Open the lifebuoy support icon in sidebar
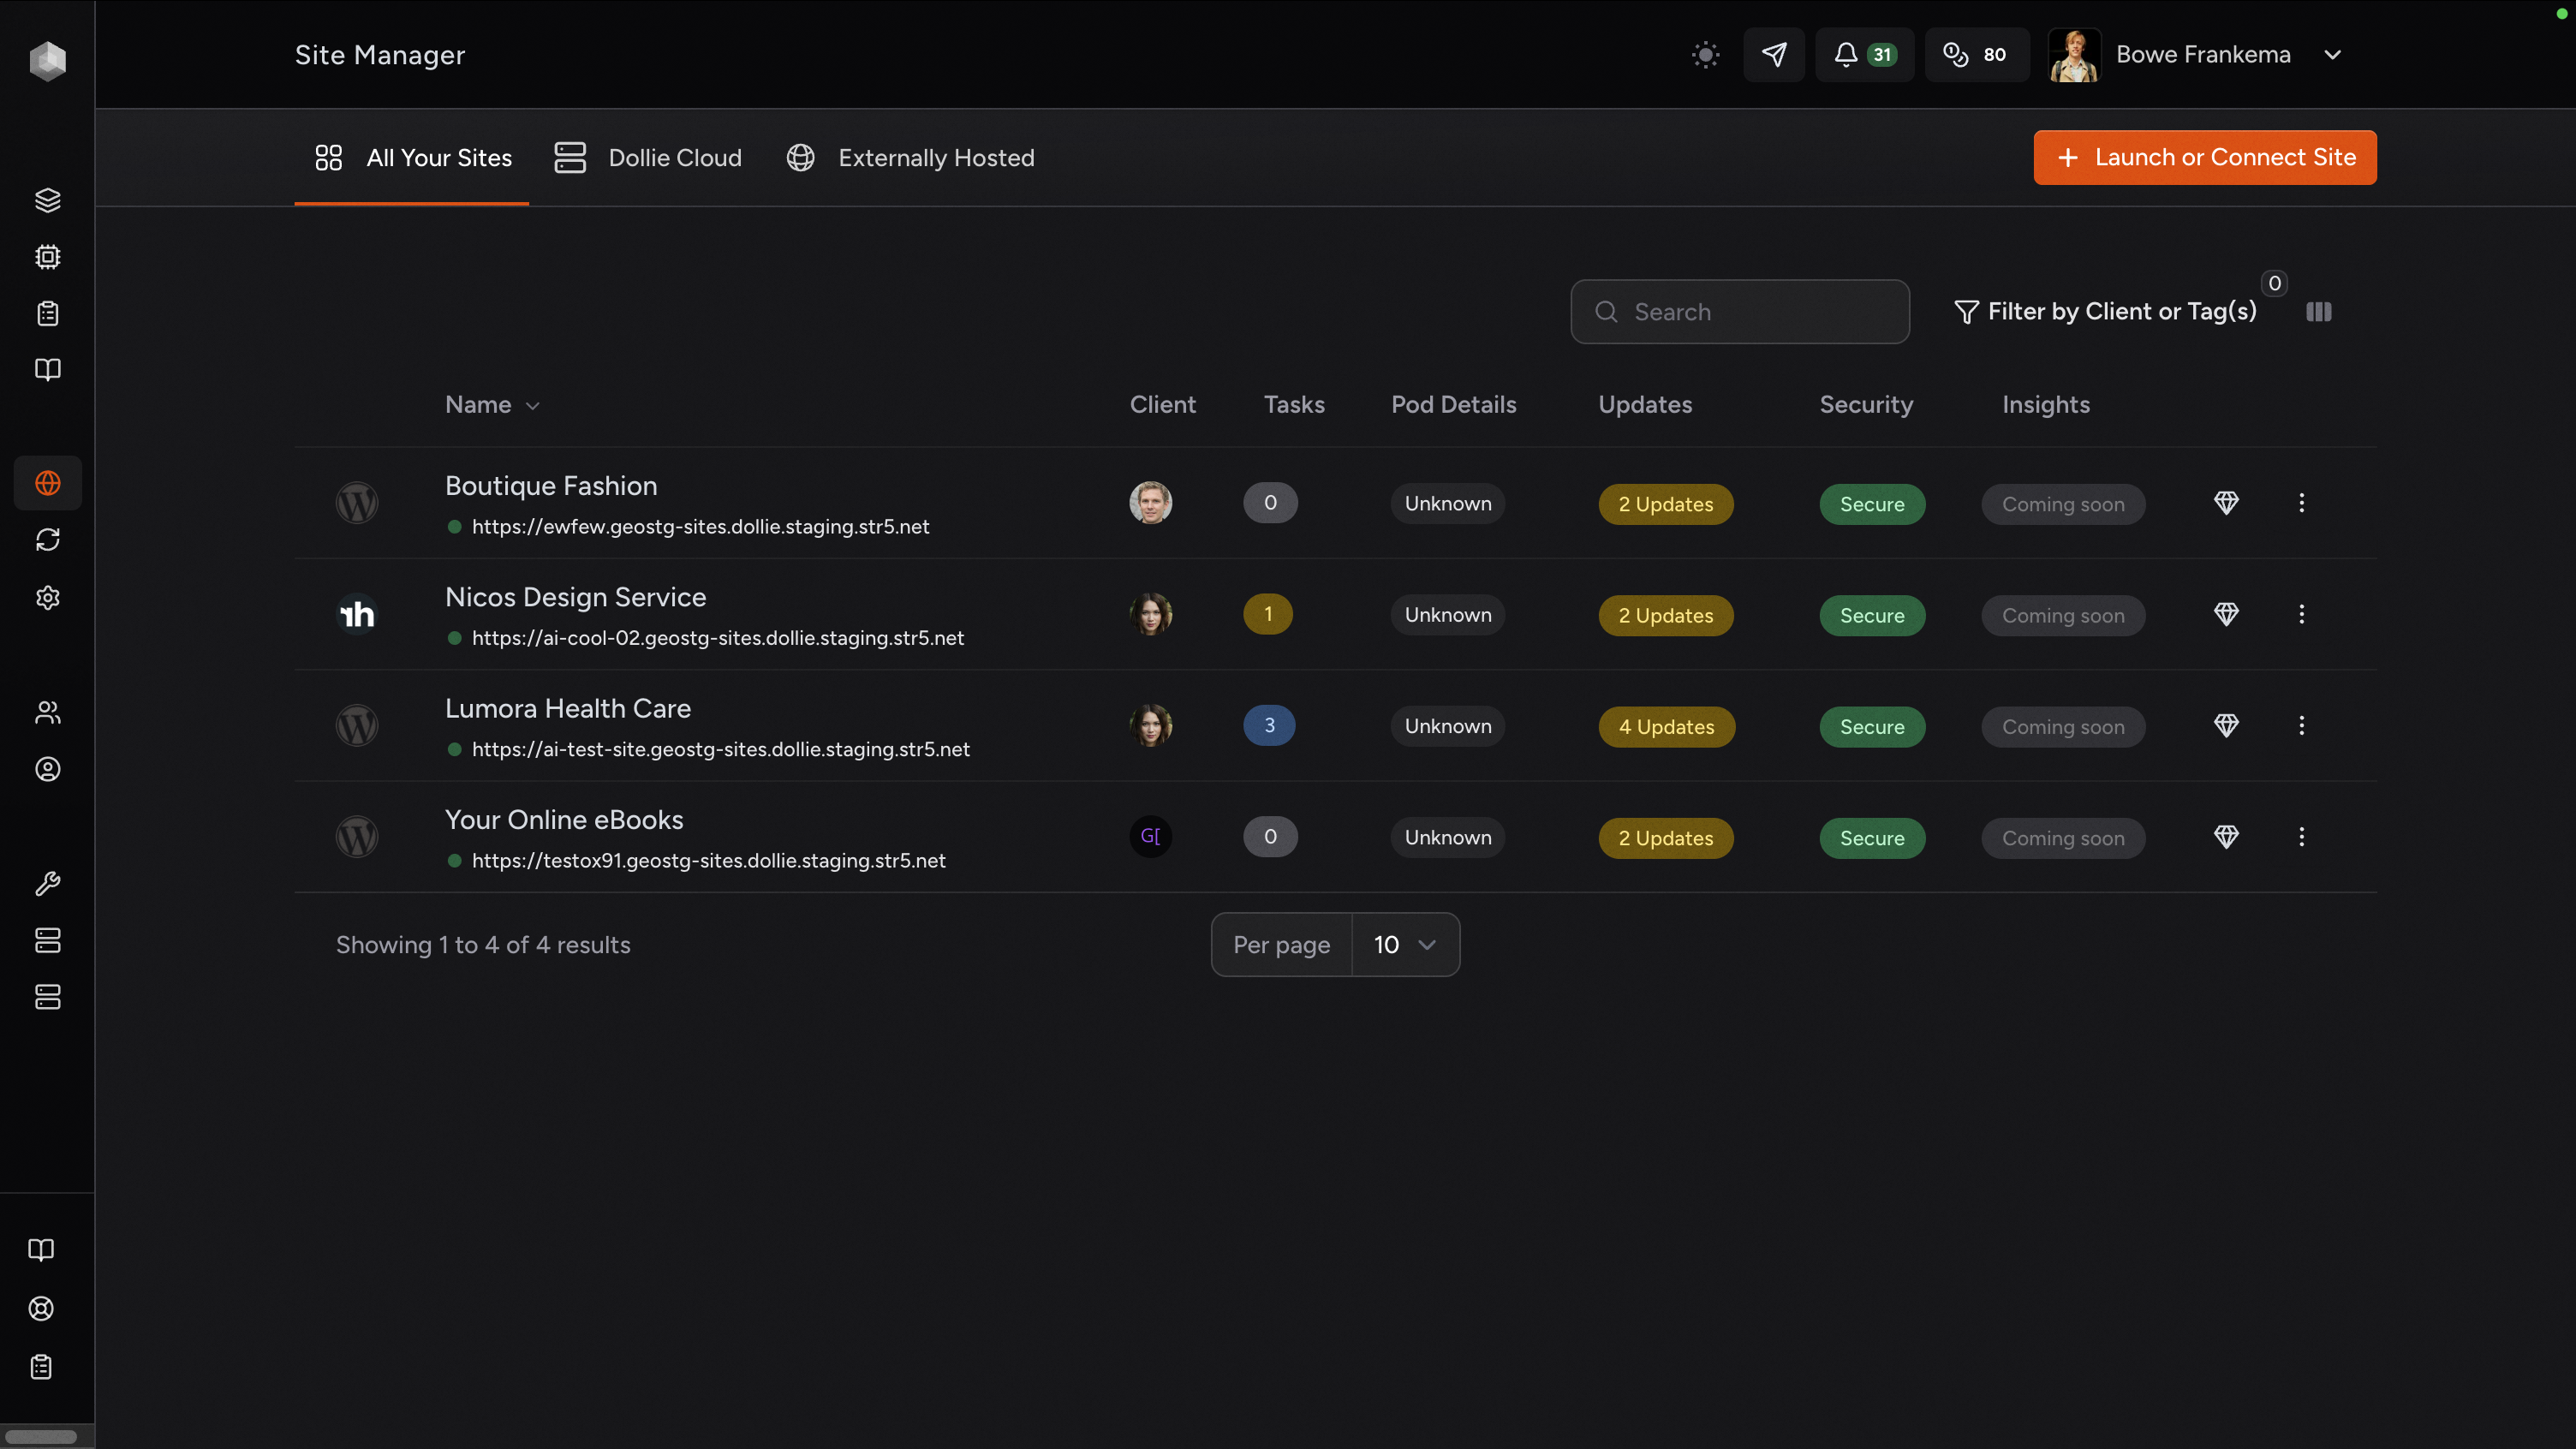2576x1449 pixels. (x=41, y=1308)
